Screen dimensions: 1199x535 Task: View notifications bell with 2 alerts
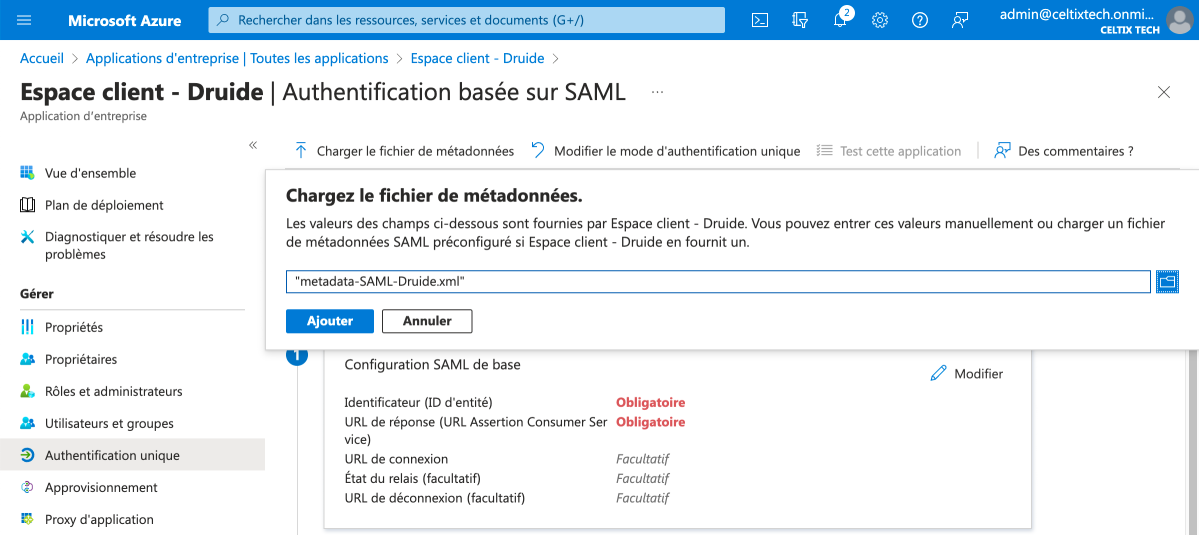(x=840, y=20)
